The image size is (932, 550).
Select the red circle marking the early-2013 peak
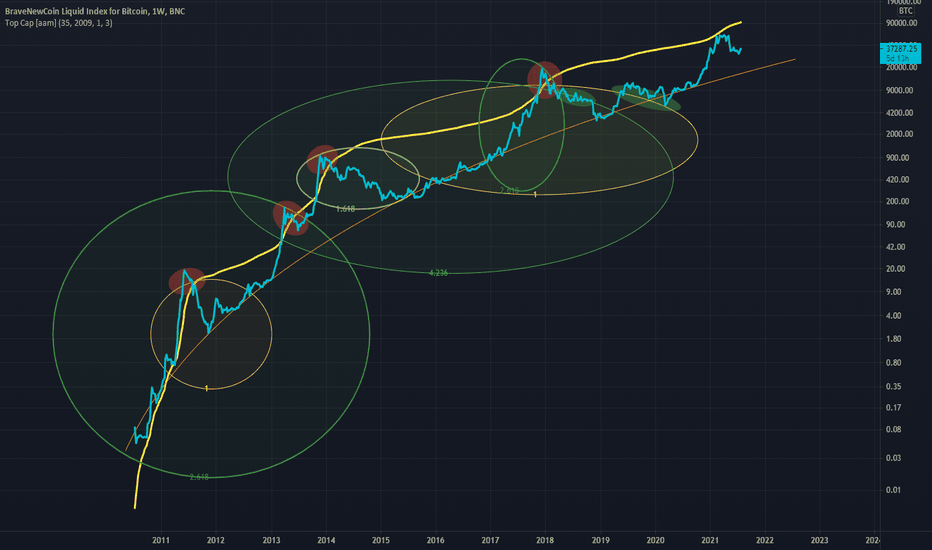click(x=291, y=218)
